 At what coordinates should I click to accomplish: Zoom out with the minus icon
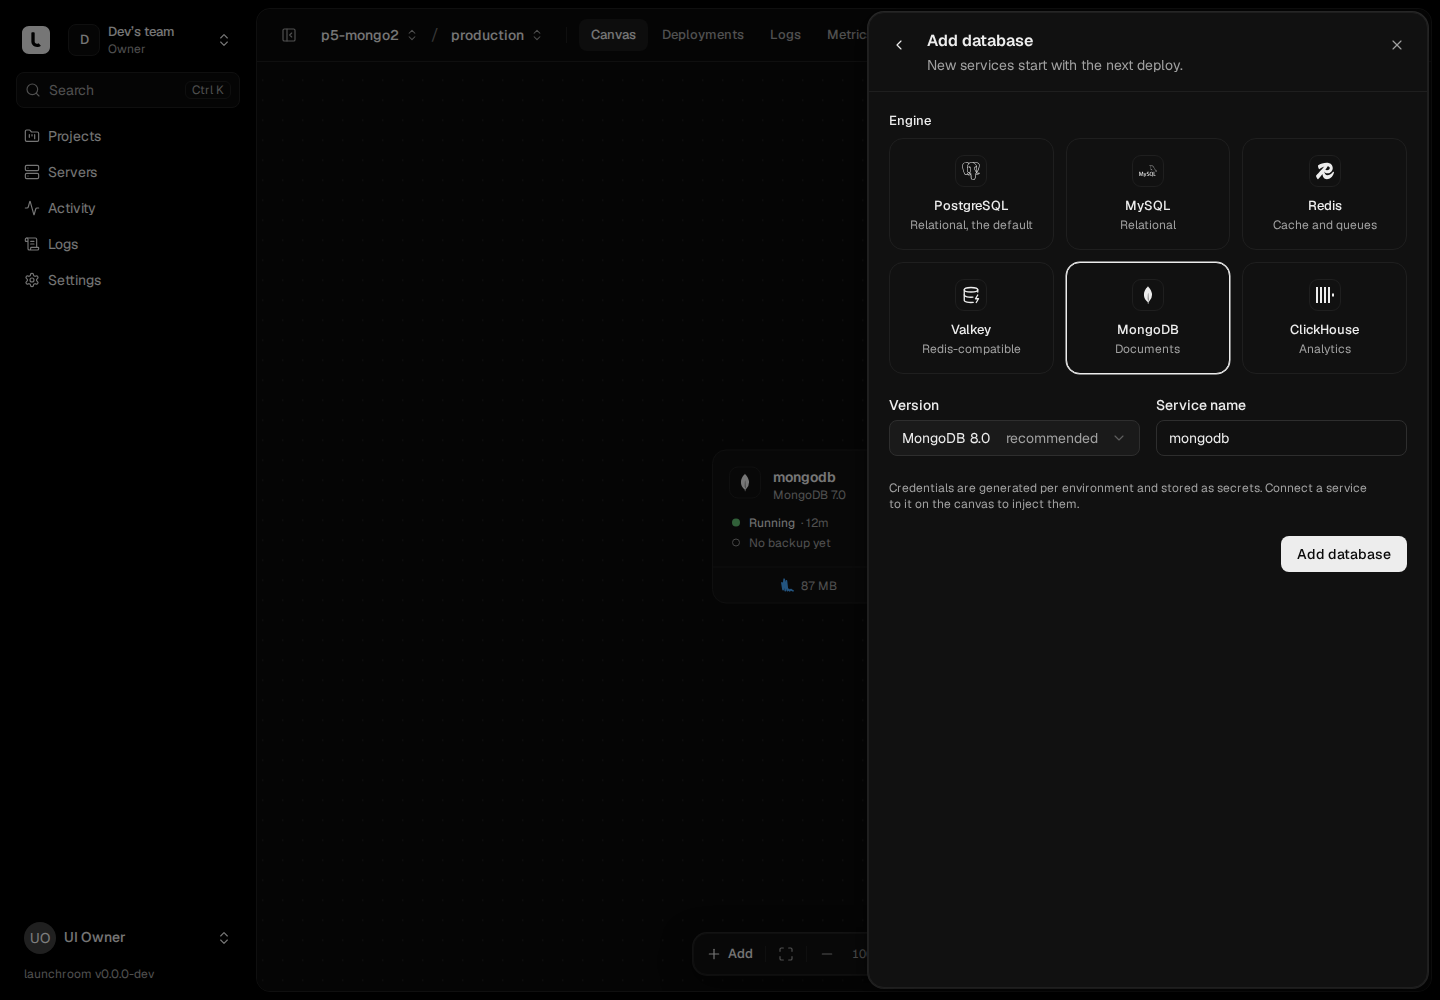[x=827, y=954]
